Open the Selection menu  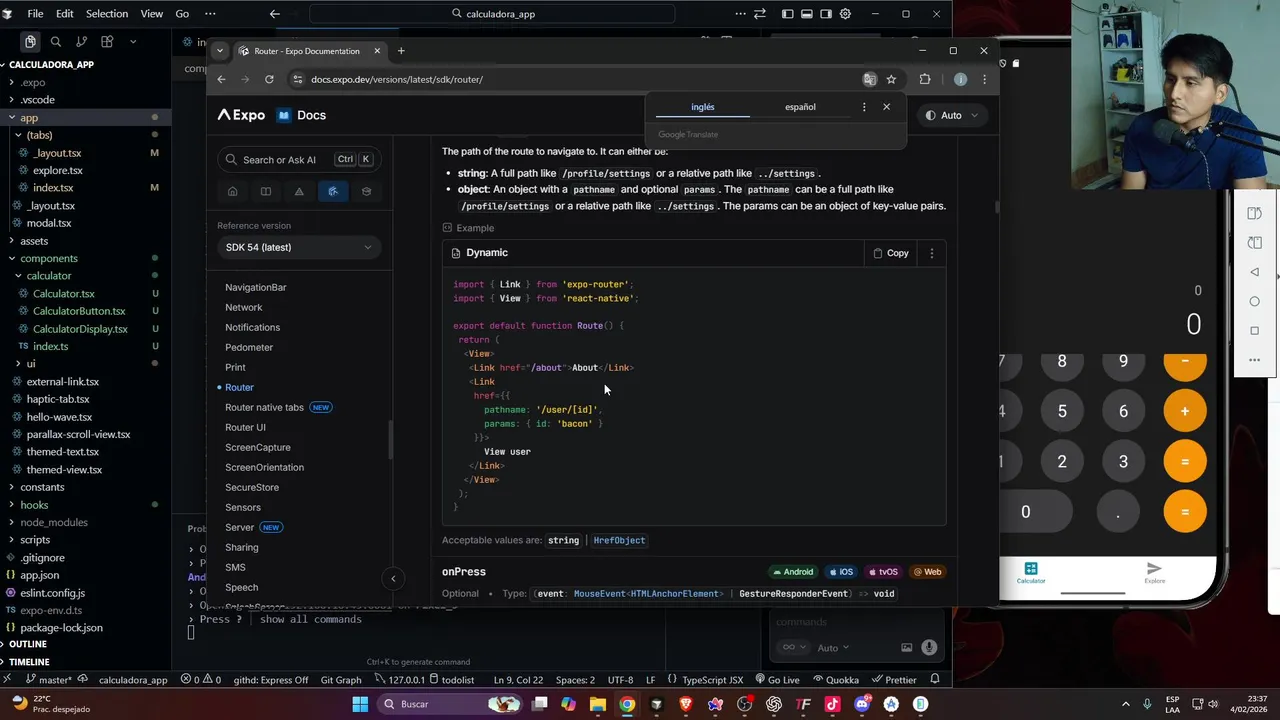click(107, 14)
